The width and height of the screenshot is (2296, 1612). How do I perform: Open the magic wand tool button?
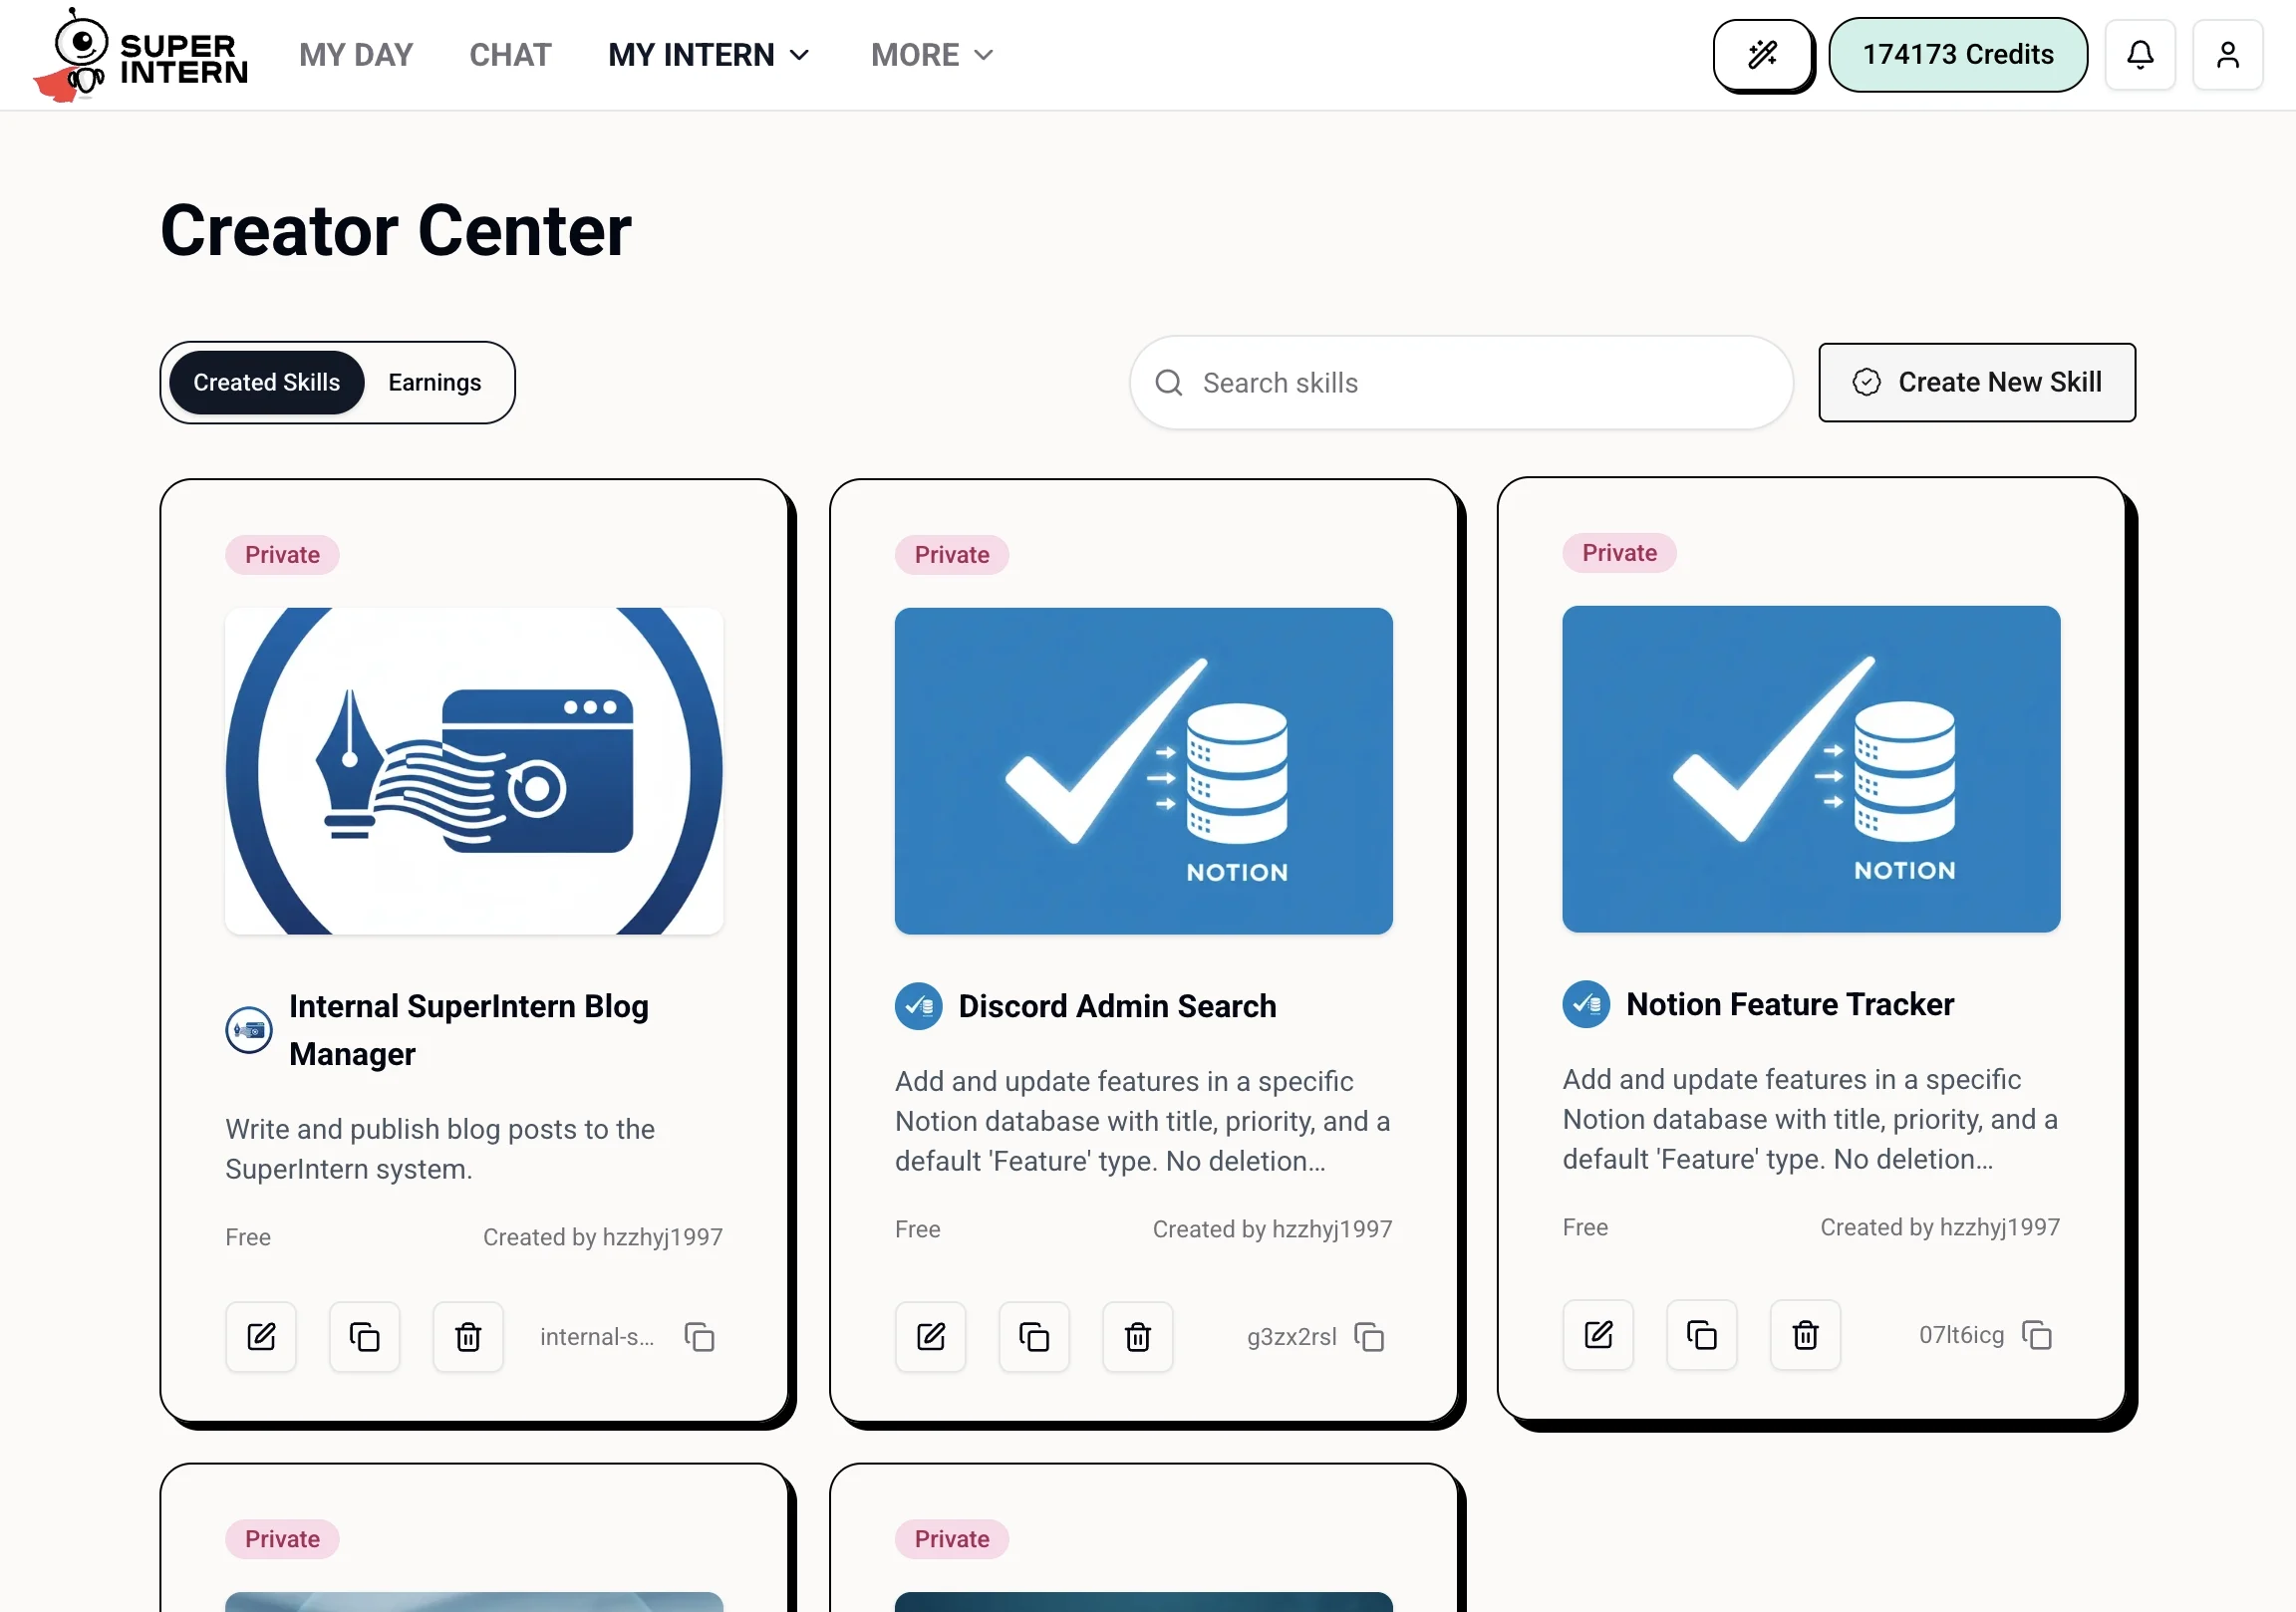tap(1762, 55)
